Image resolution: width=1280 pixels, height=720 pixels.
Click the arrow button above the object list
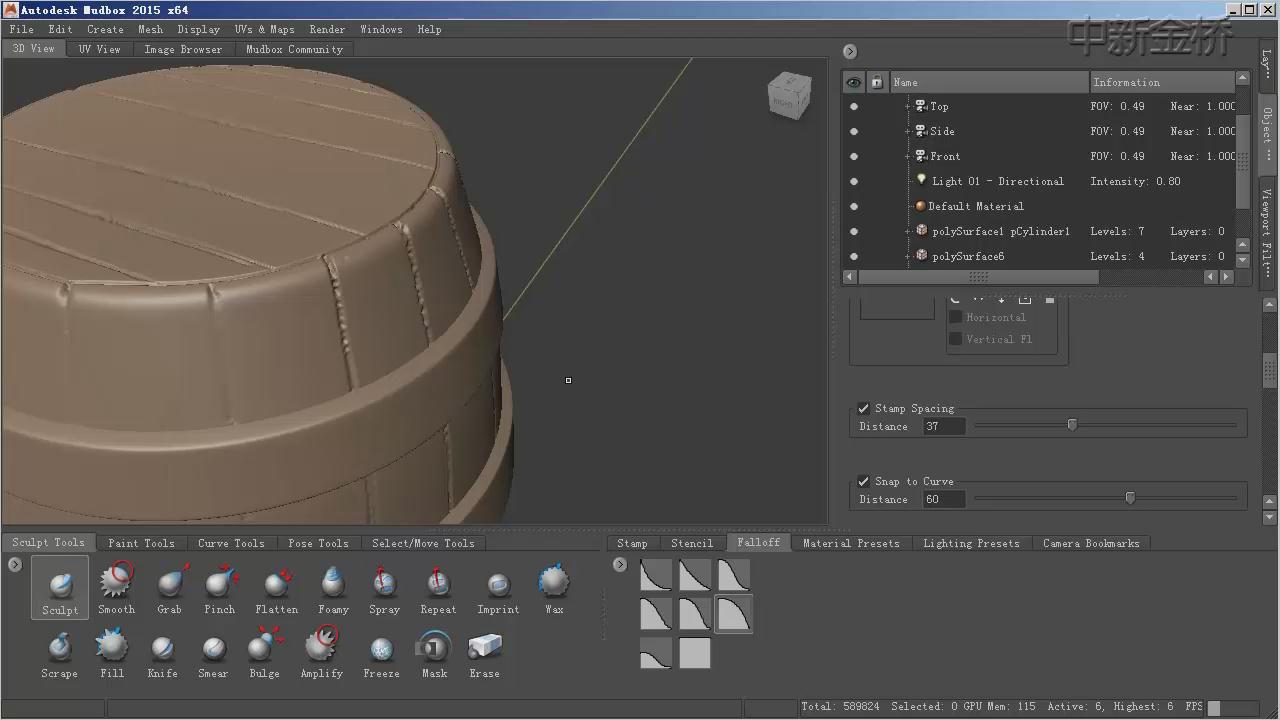click(x=850, y=51)
